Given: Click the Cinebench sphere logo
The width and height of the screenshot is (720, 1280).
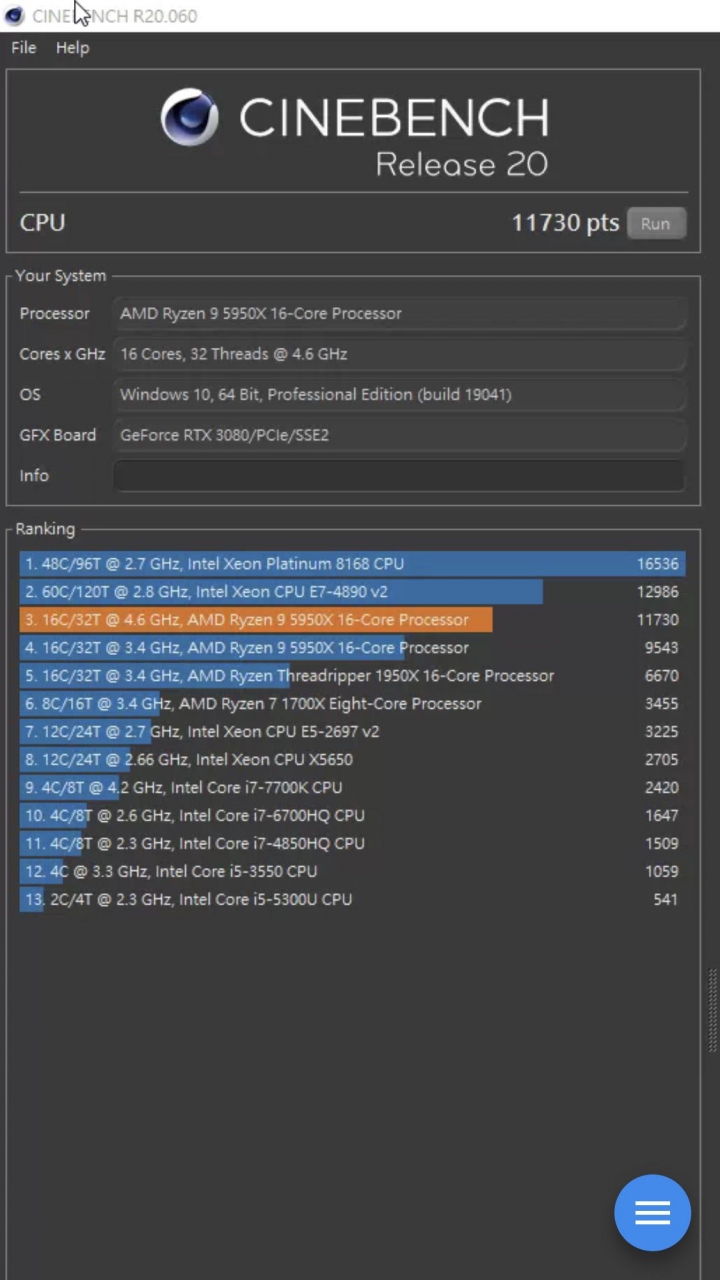Looking at the screenshot, I should (x=189, y=118).
